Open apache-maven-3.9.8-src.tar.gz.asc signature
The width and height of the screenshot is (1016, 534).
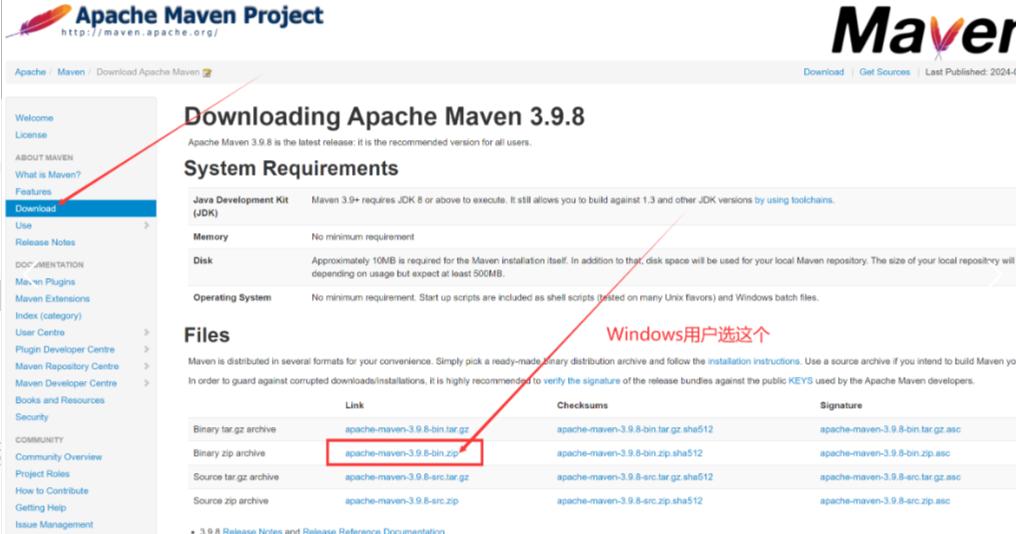click(890, 477)
